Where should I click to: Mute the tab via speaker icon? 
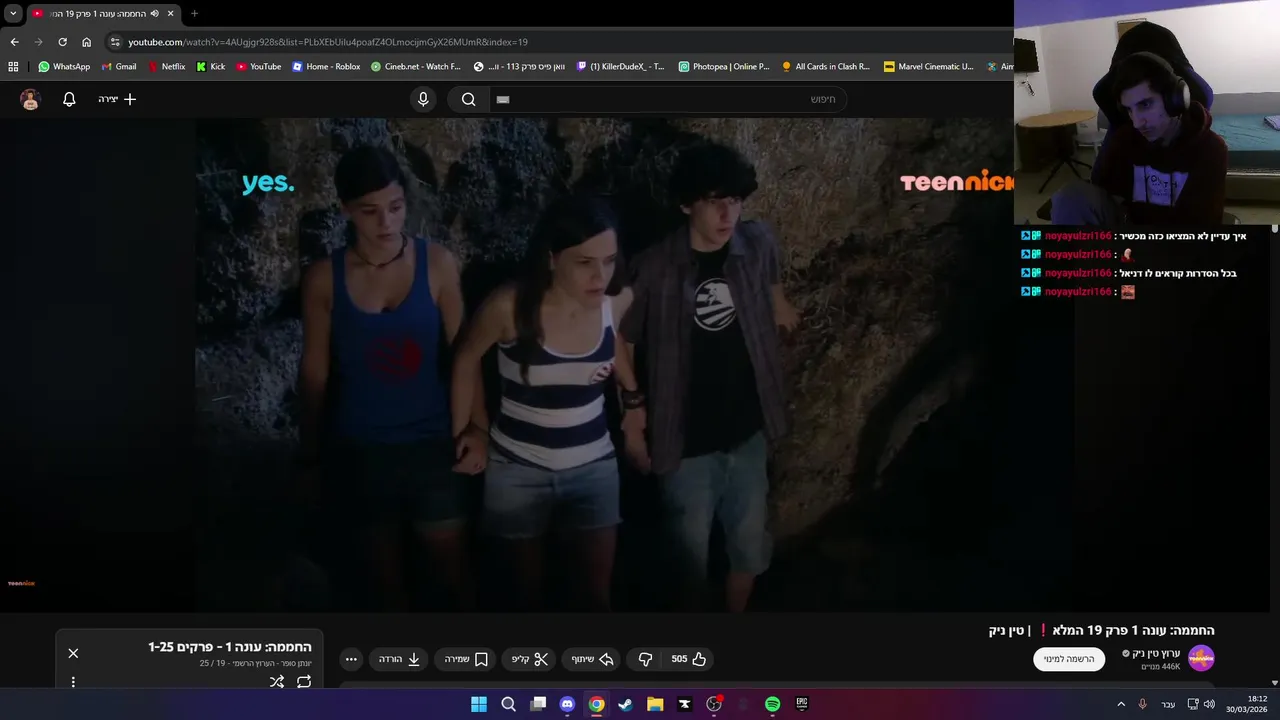pyautogui.click(x=155, y=14)
